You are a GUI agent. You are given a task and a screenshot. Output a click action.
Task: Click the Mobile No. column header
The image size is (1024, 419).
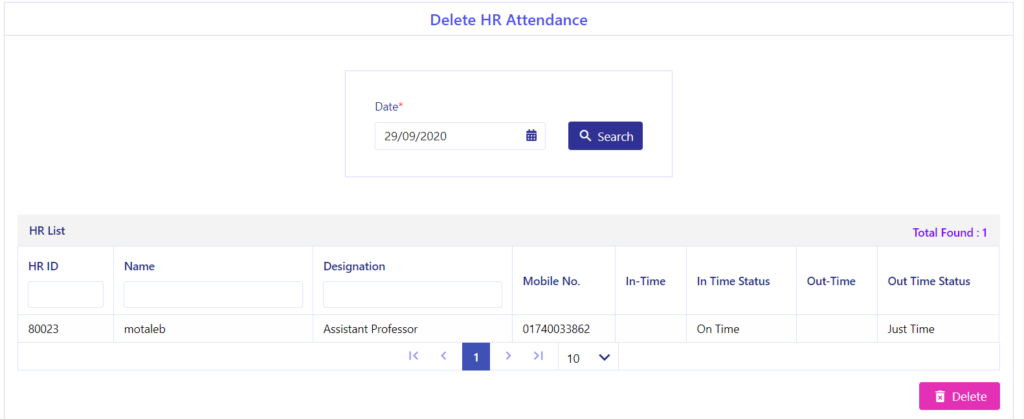click(x=551, y=281)
